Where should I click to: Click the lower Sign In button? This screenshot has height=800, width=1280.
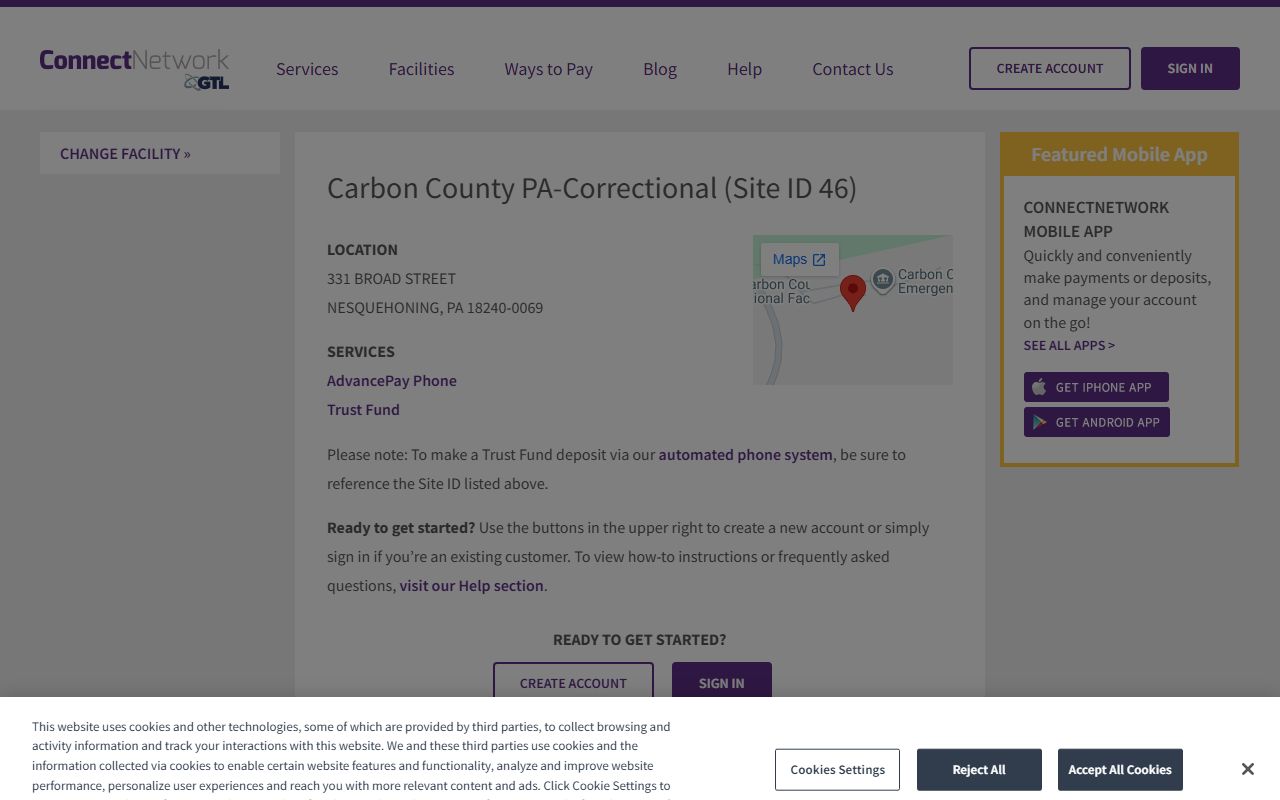click(x=722, y=682)
